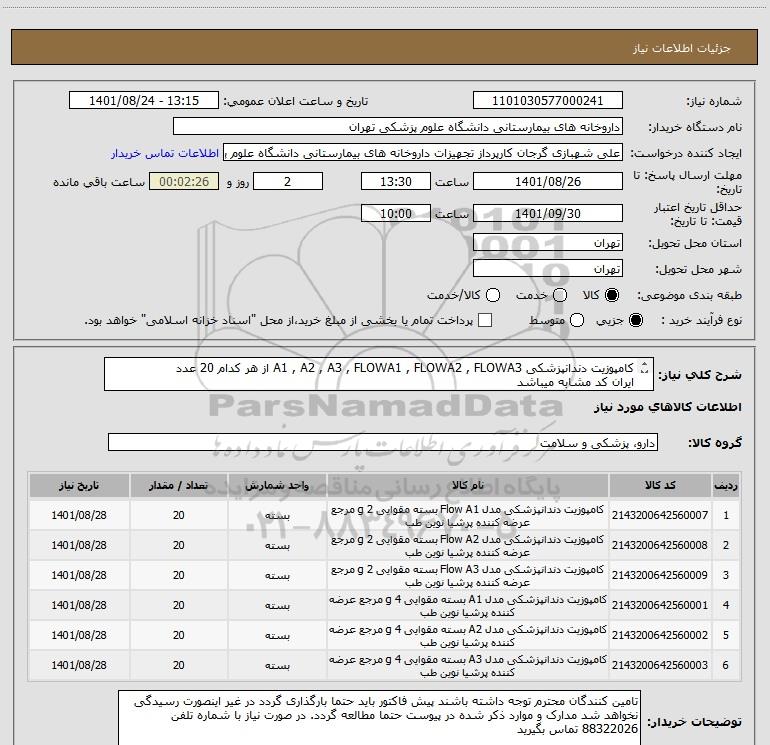Click the A2 4 g product name cell
This screenshot has width=770, height=745.
468,635
